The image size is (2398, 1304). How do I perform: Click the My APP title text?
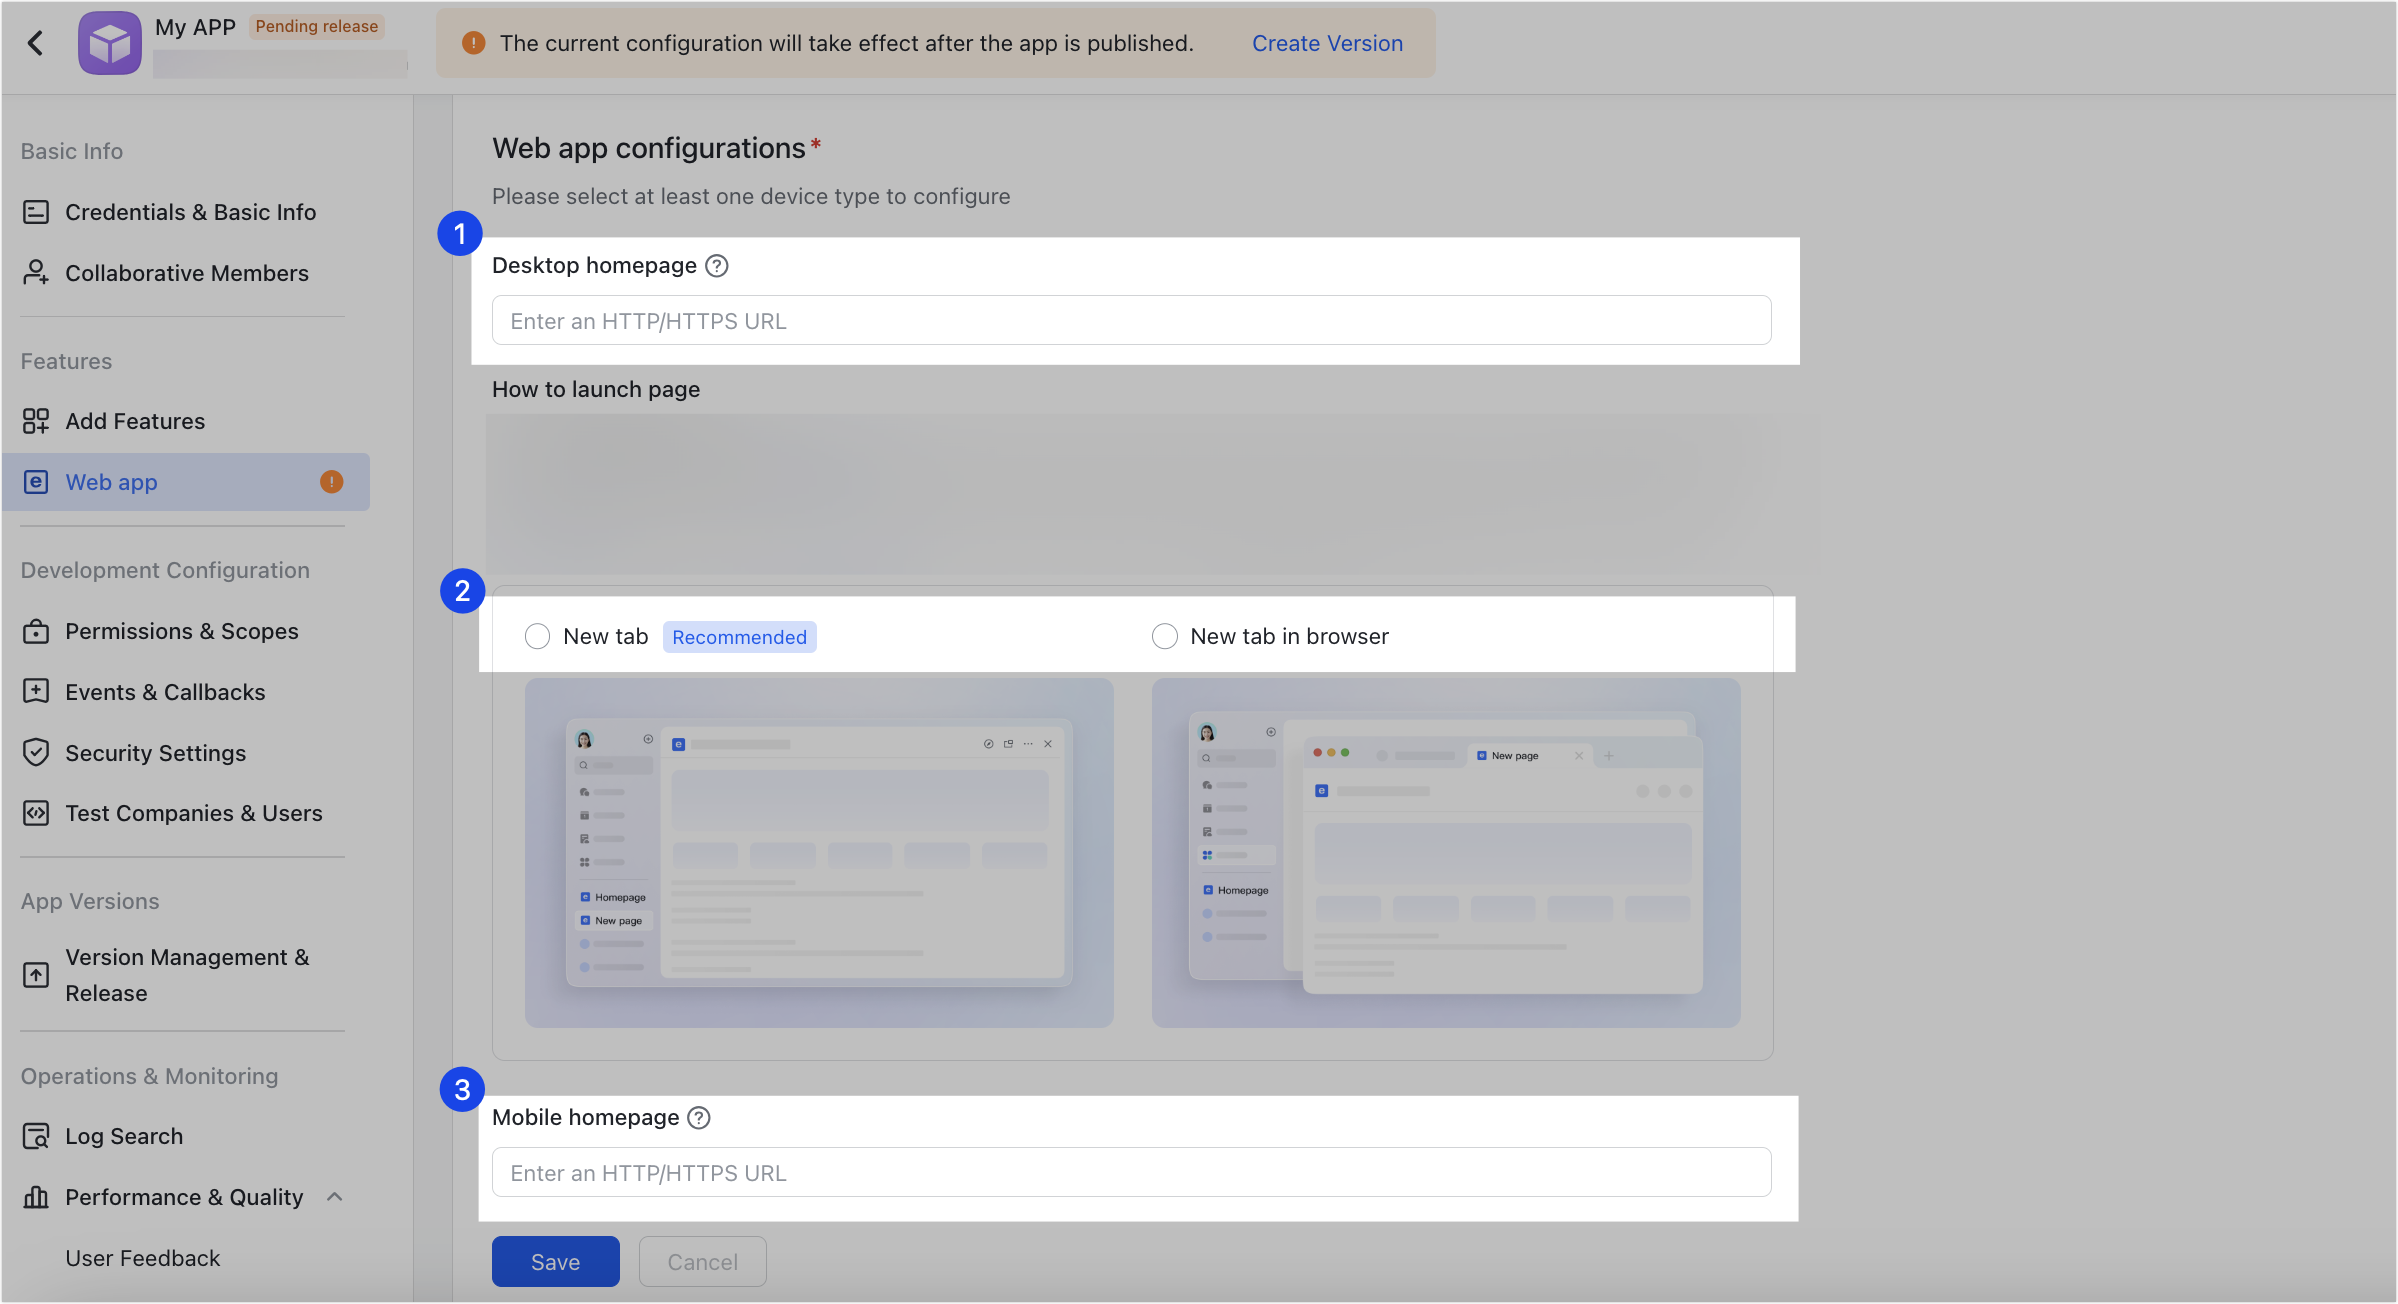coord(196,27)
